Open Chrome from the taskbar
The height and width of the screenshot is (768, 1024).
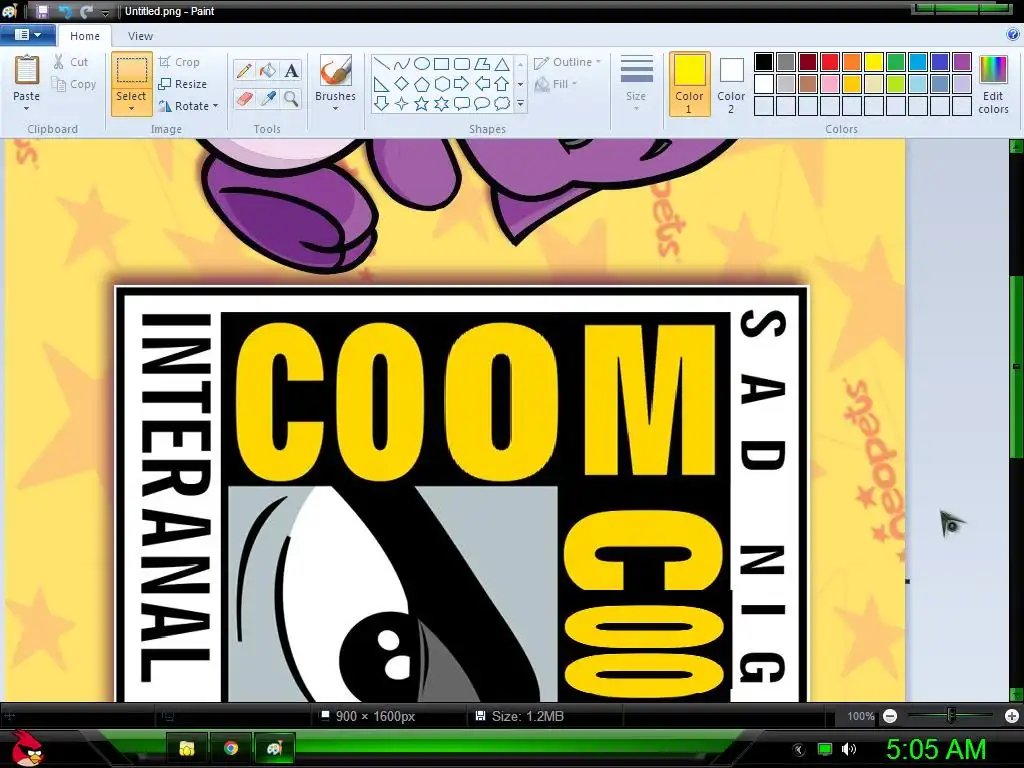point(231,748)
